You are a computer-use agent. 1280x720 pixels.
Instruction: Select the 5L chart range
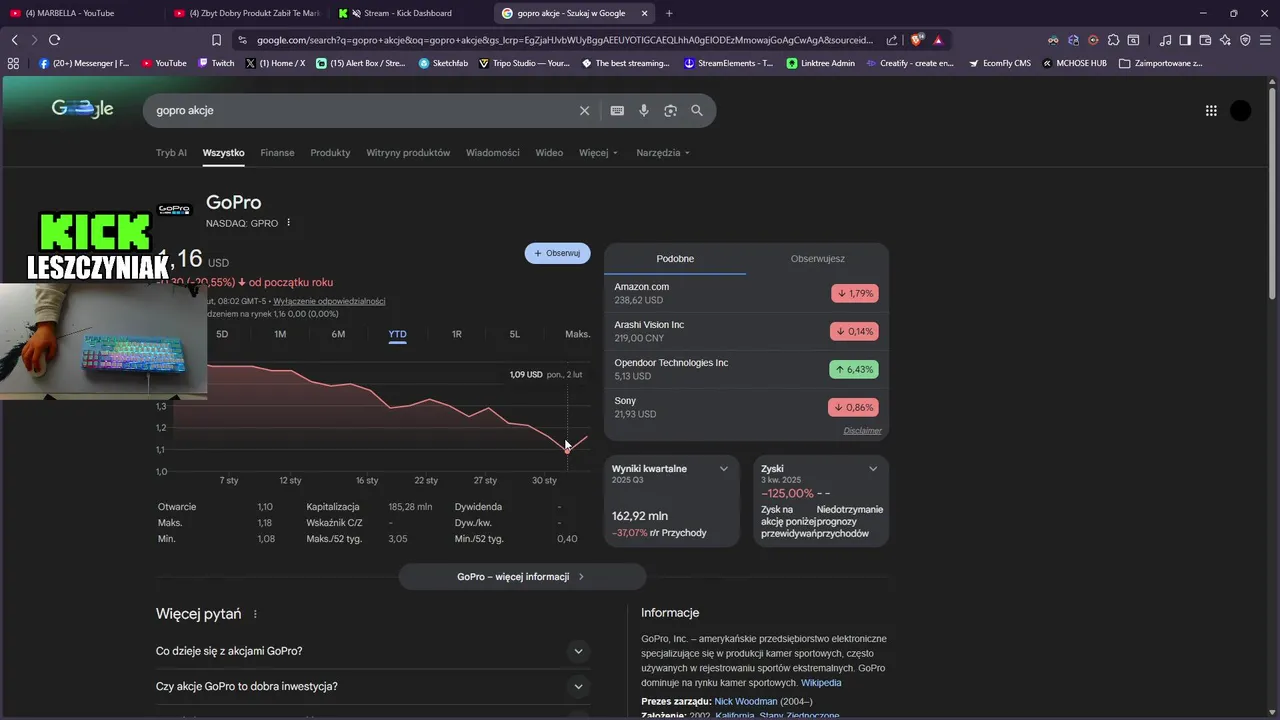click(x=514, y=334)
